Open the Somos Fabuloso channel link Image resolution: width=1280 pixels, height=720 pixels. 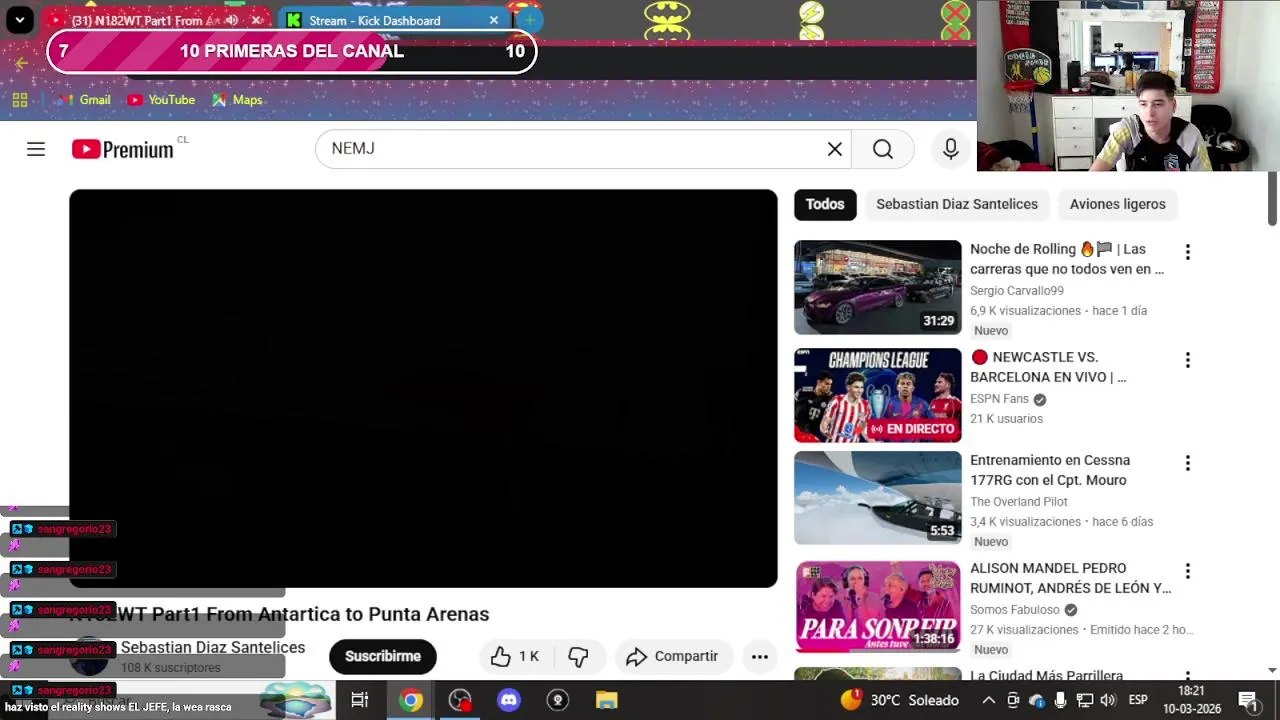pyautogui.click(x=1014, y=610)
